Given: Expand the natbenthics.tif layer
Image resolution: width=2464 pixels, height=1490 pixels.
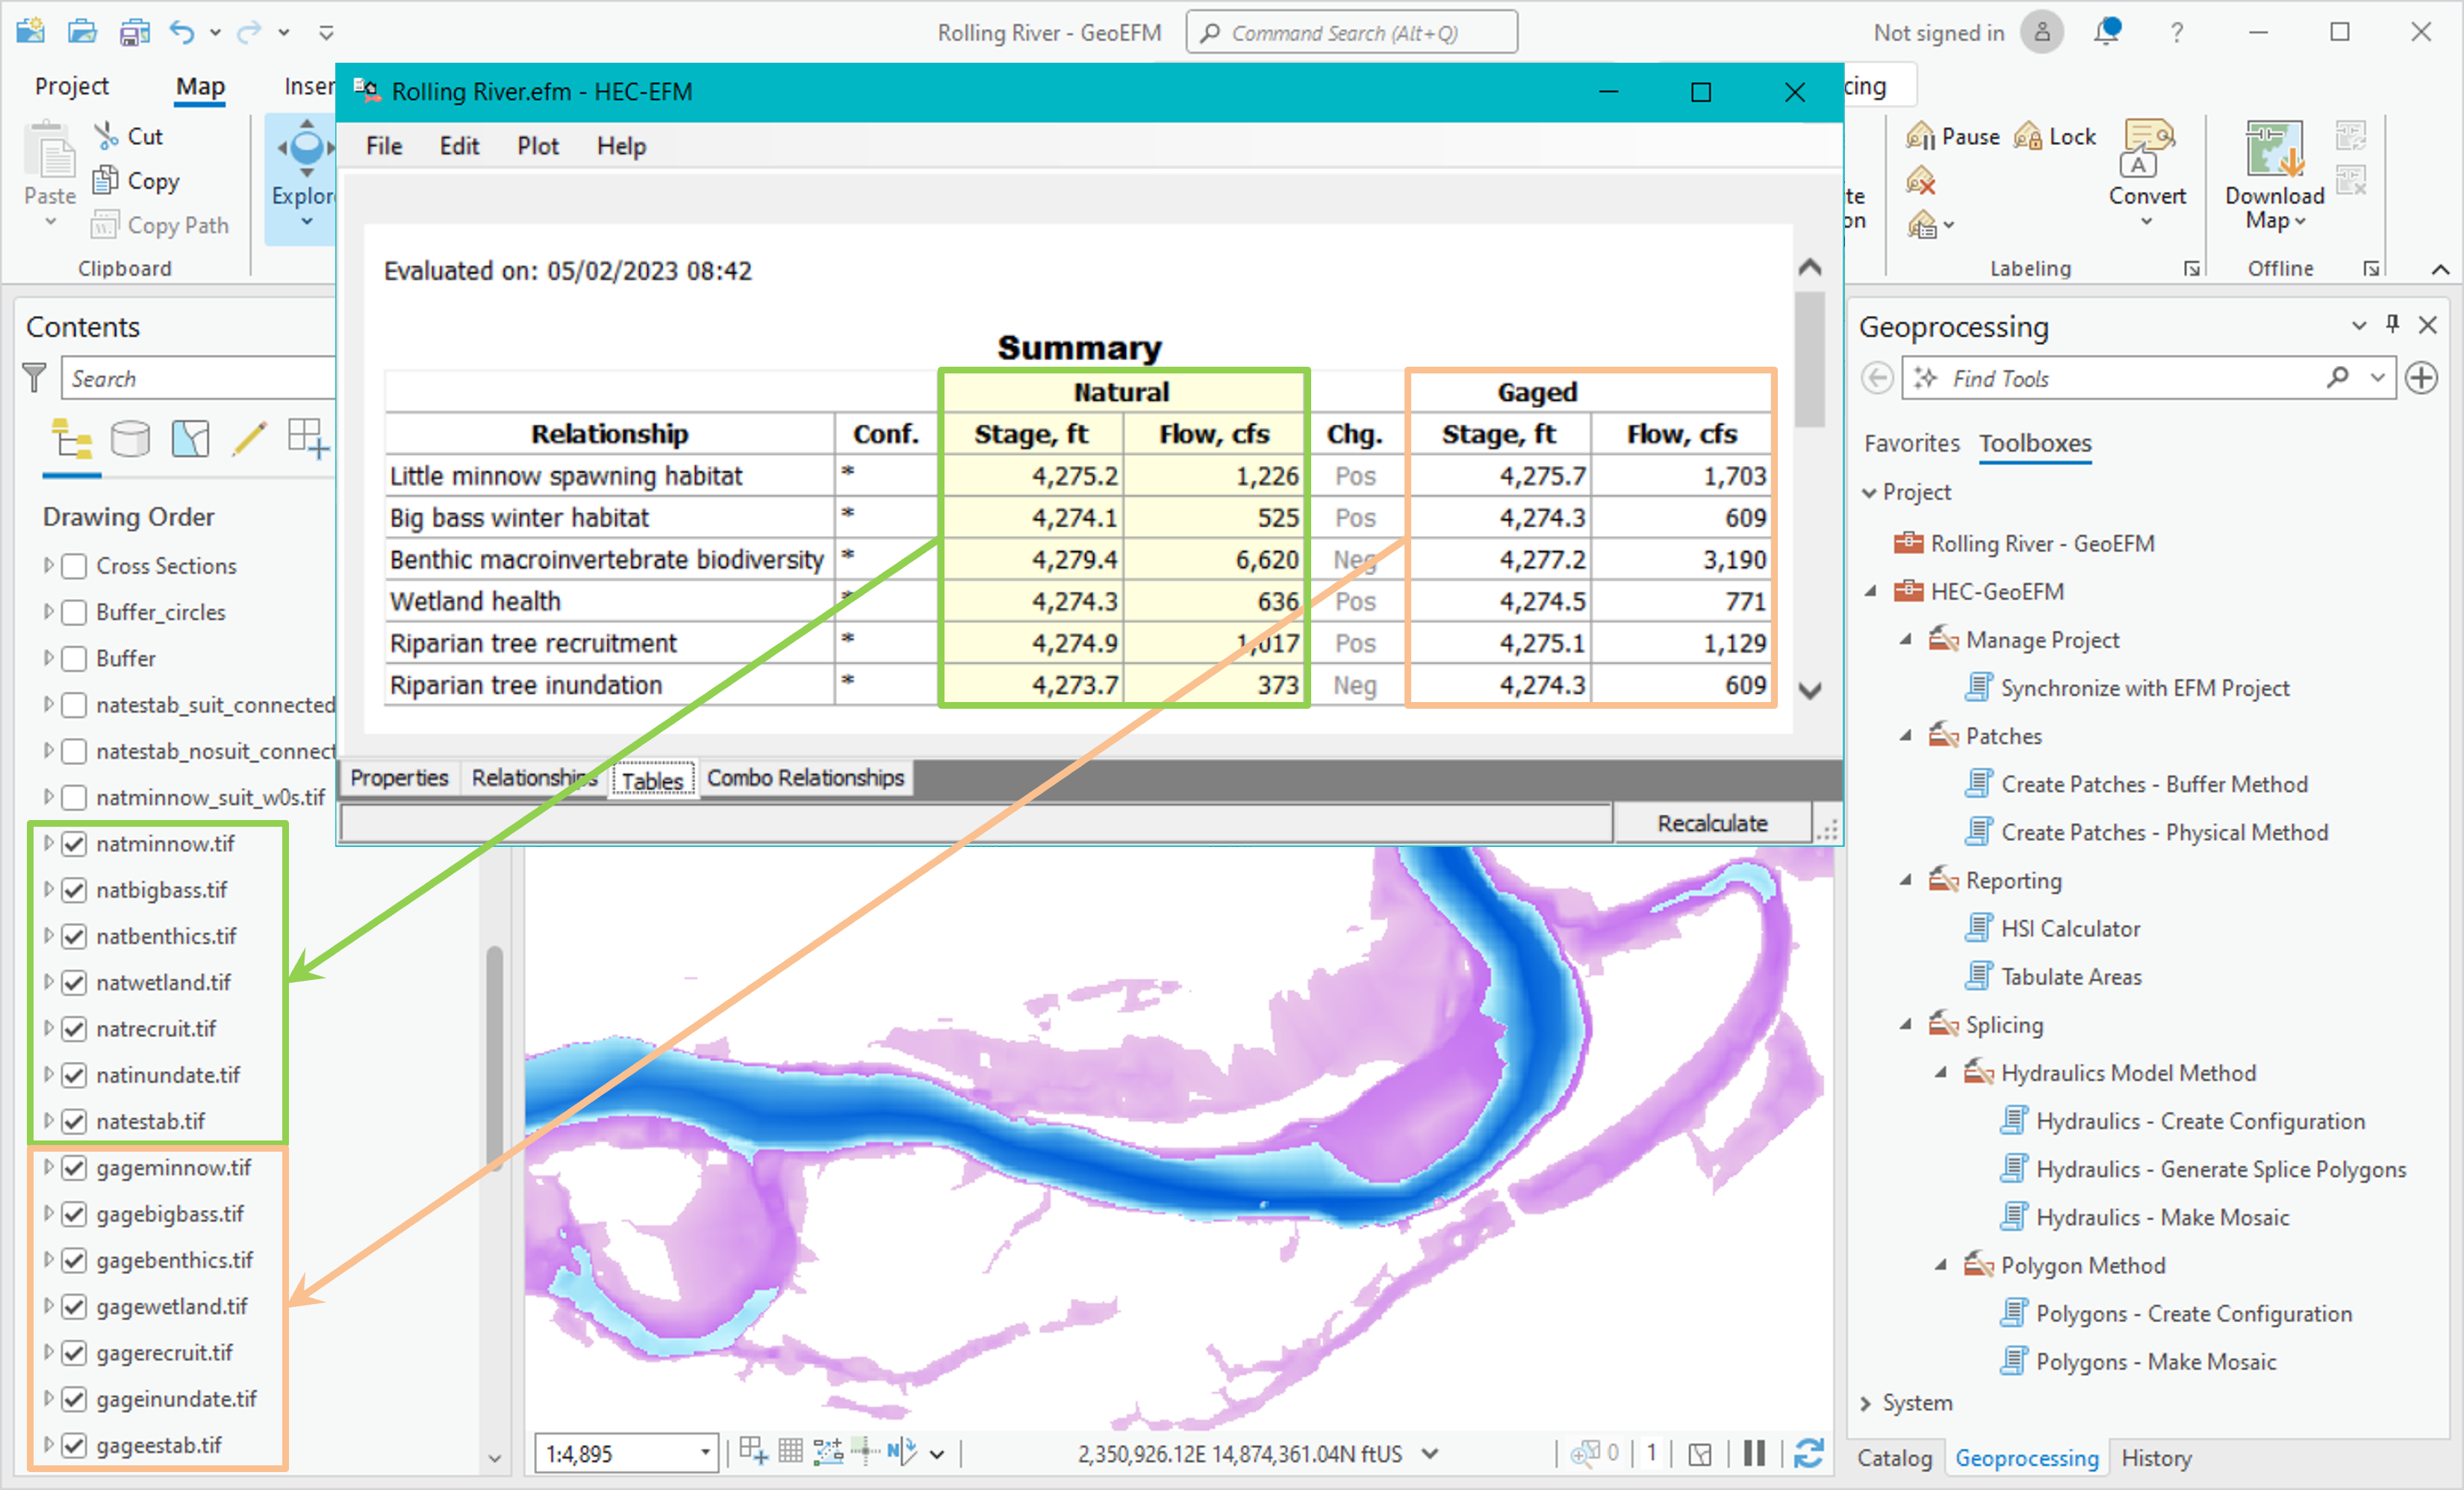Looking at the screenshot, I should [x=48, y=936].
